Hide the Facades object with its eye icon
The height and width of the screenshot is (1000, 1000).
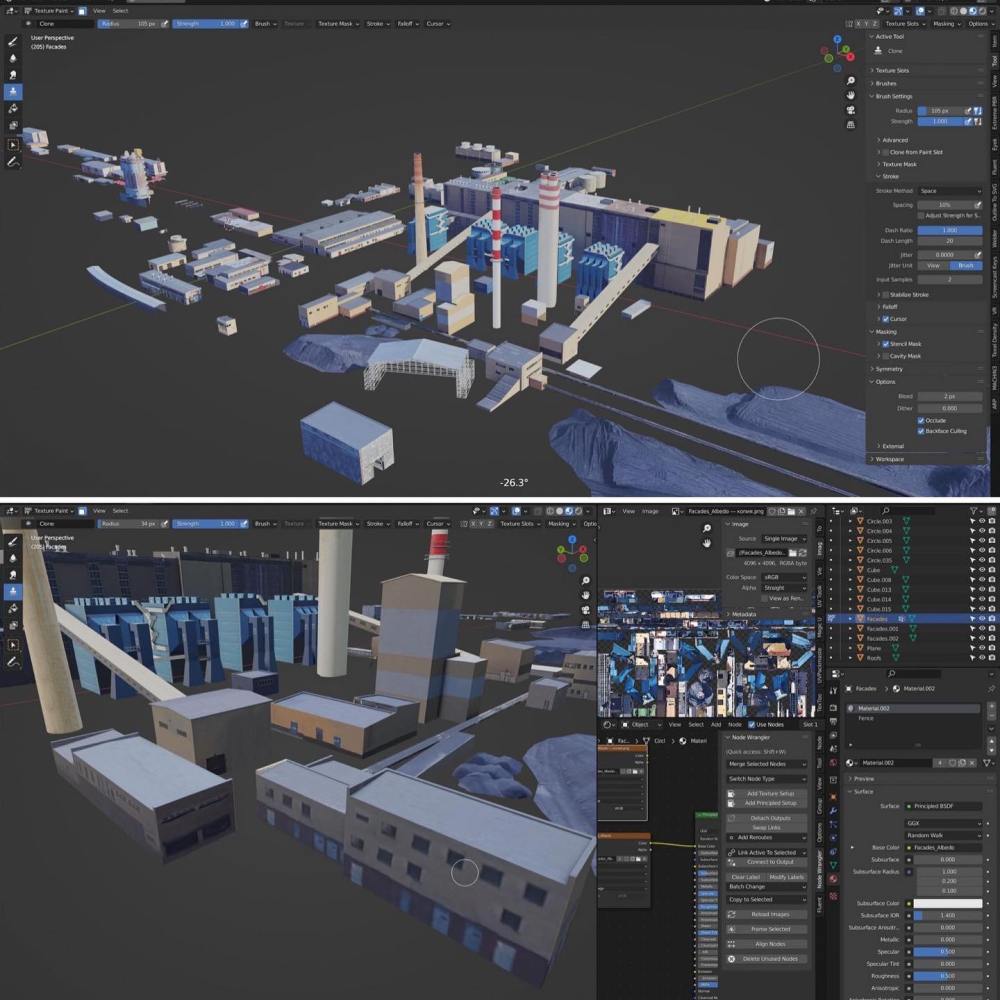[983, 619]
